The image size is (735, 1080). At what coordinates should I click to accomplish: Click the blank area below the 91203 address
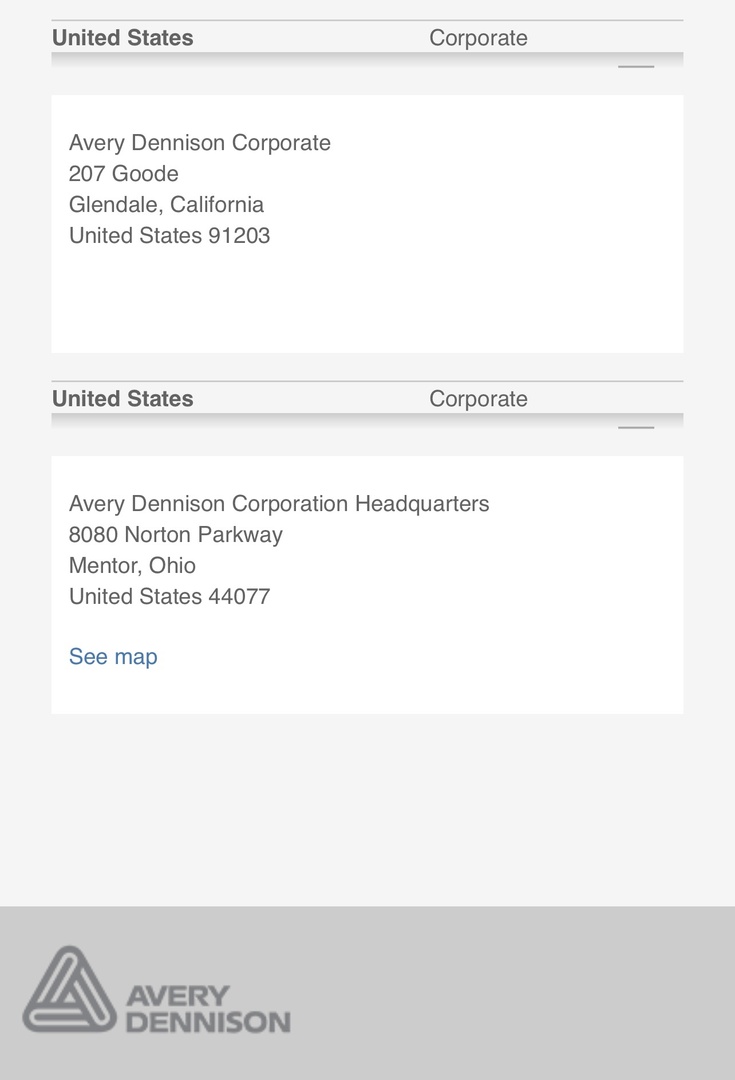(367, 300)
